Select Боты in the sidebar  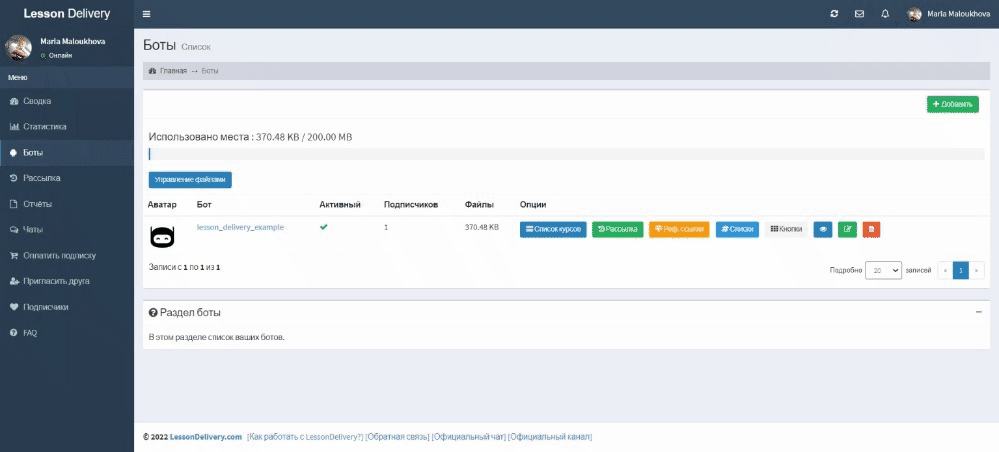(67, 153)
